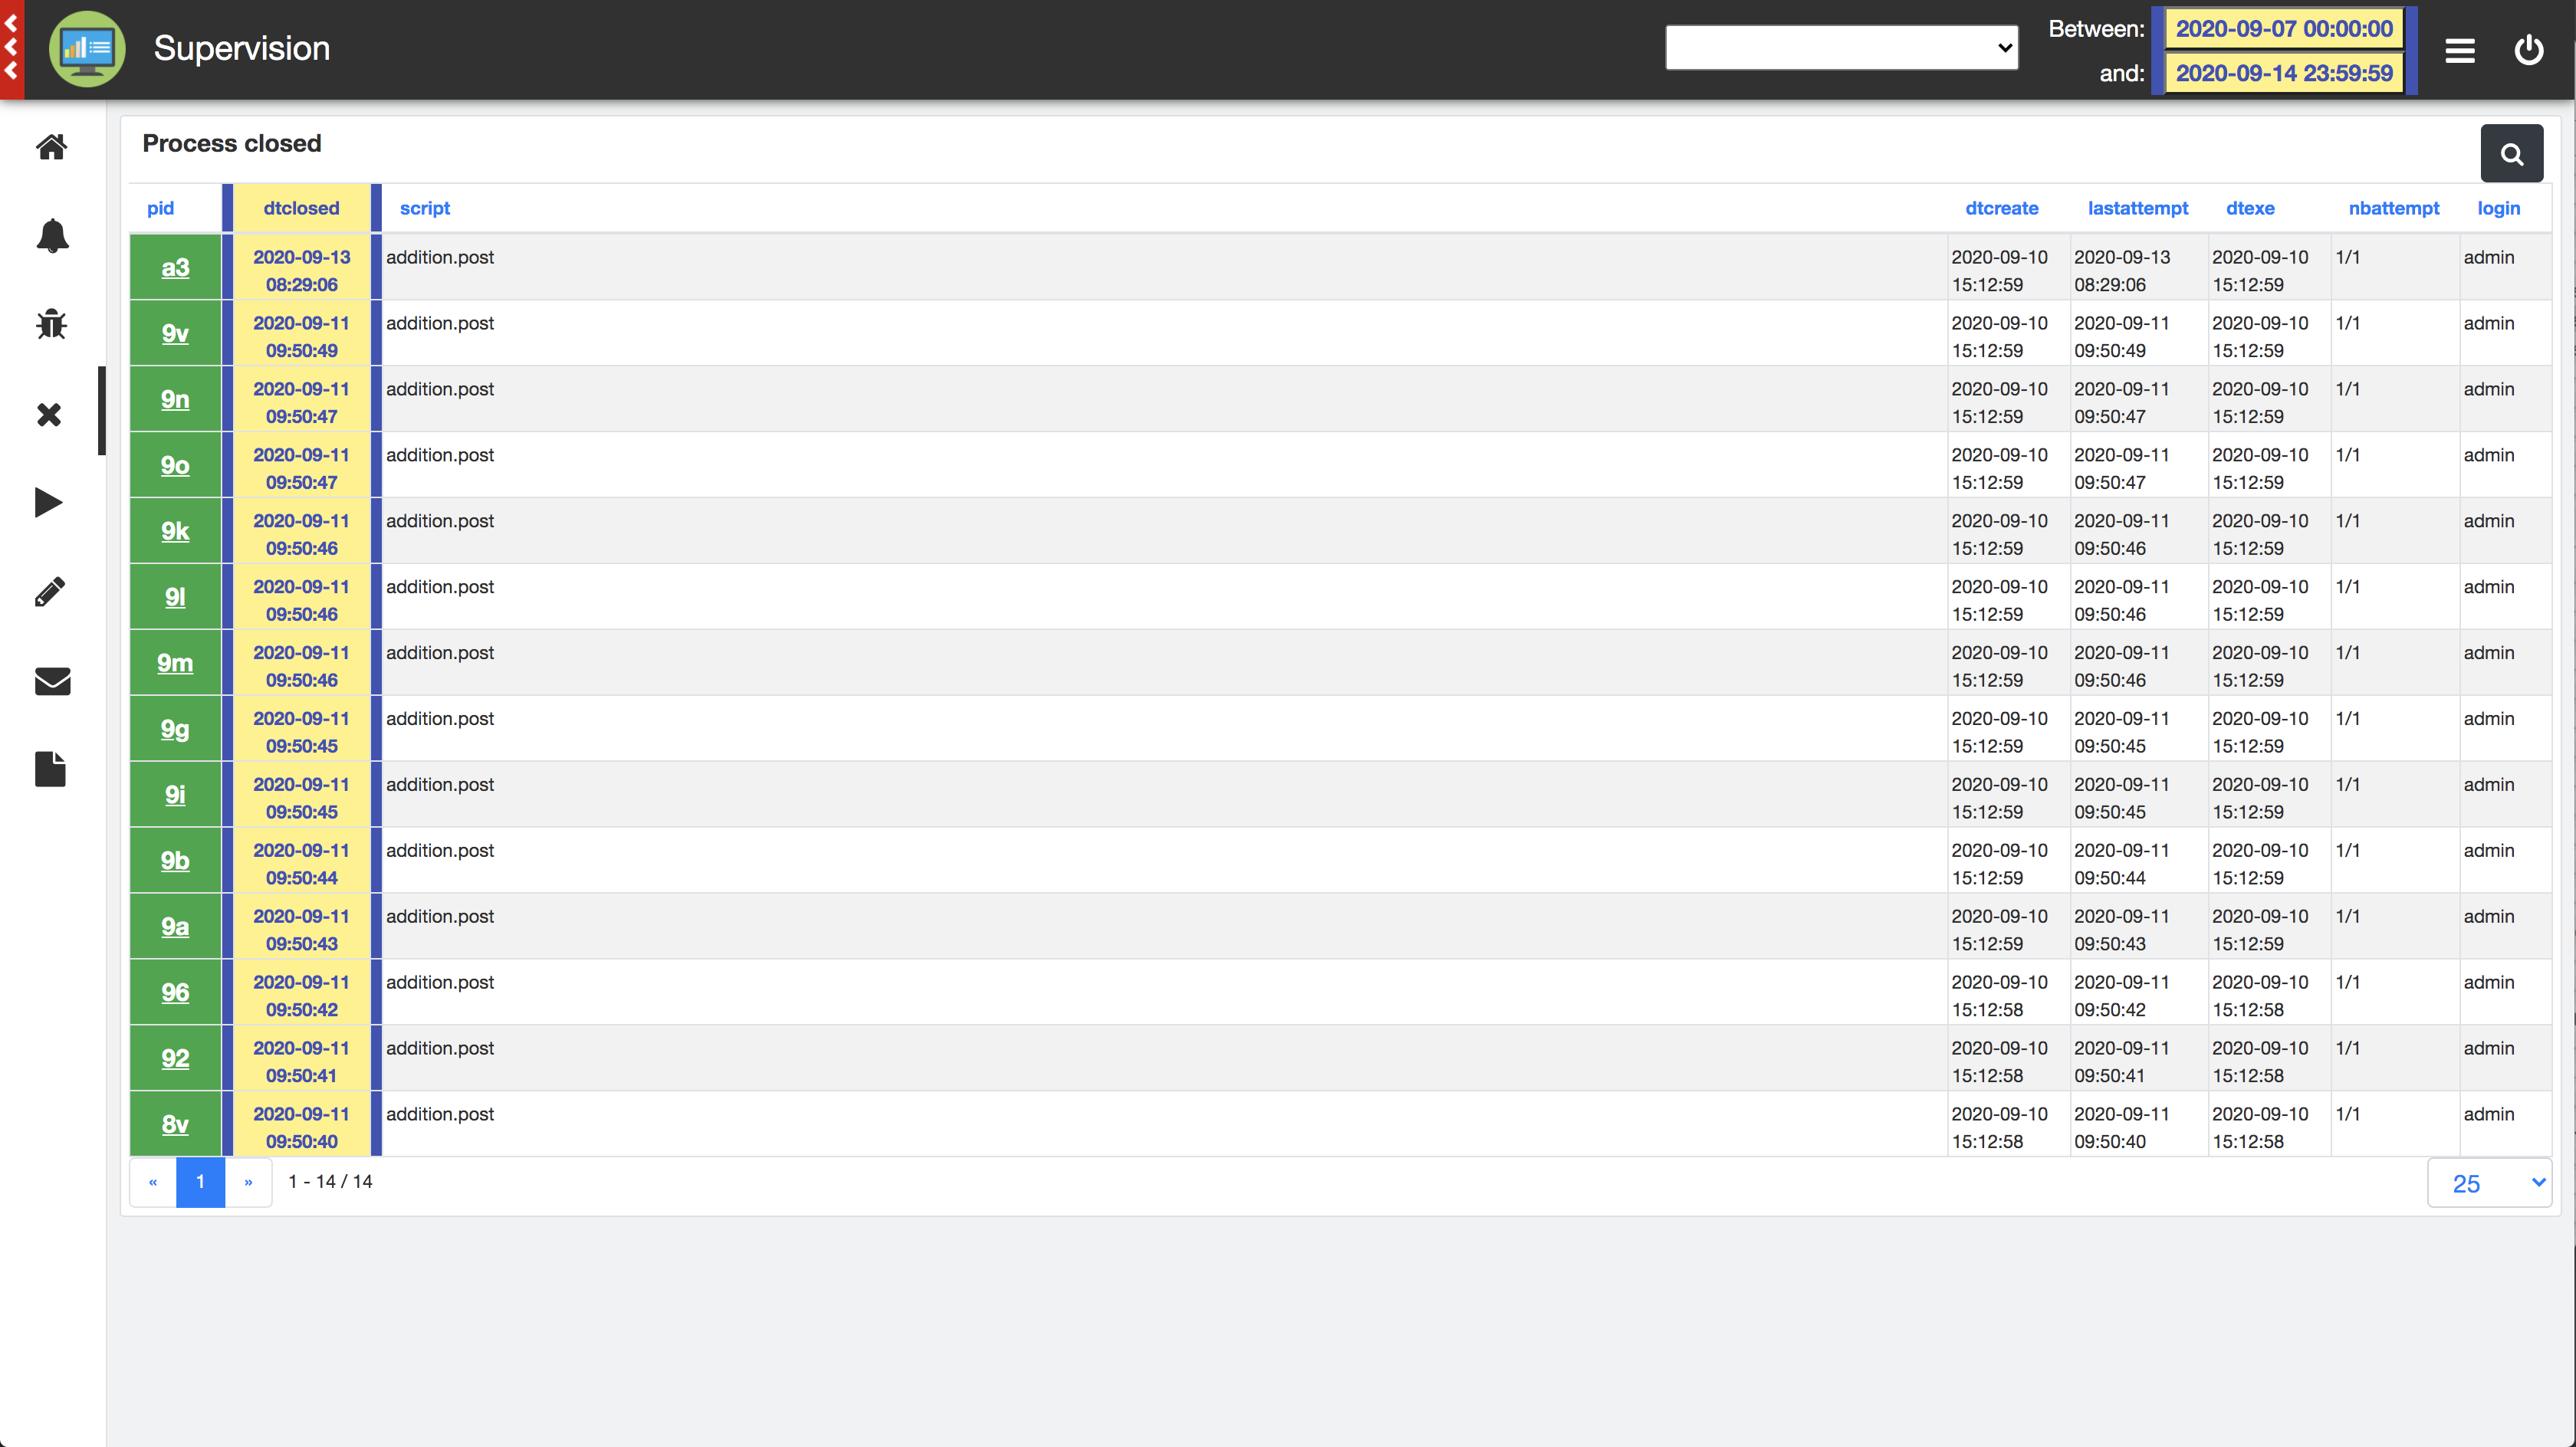Screen dimensions: 2576x1447
Task: Open process 9l link
Action: click(x=175, y=597)
